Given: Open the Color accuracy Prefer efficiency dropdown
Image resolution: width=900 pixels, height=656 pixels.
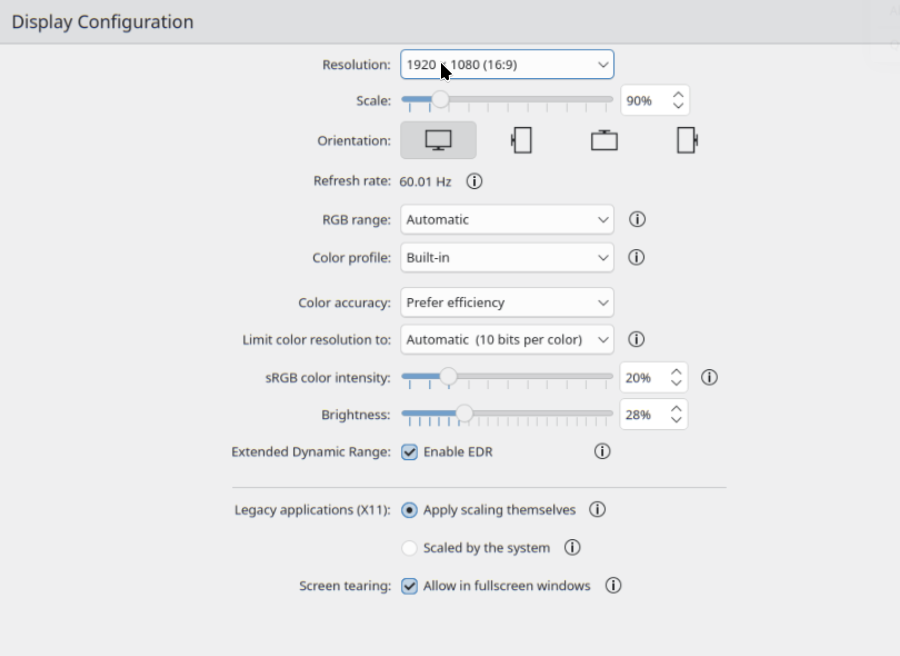Looking at the screenshot, I should pyautogui.click(x=507, y=302).
